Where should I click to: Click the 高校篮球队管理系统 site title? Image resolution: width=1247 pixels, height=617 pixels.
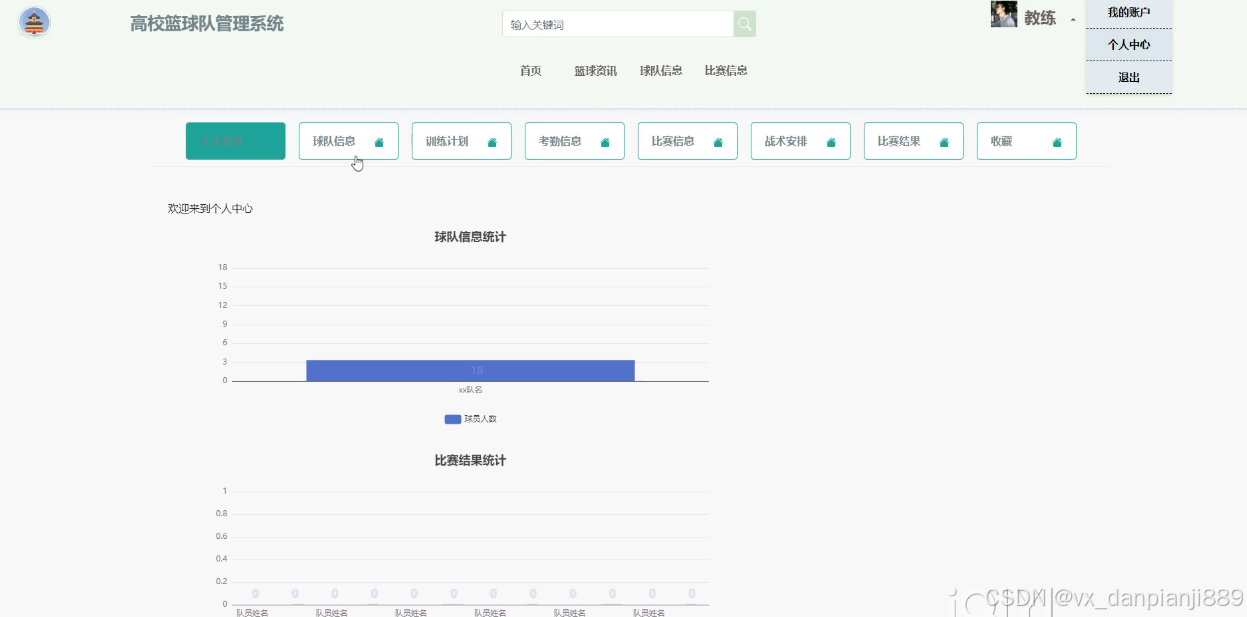click(x=207, y=23)
